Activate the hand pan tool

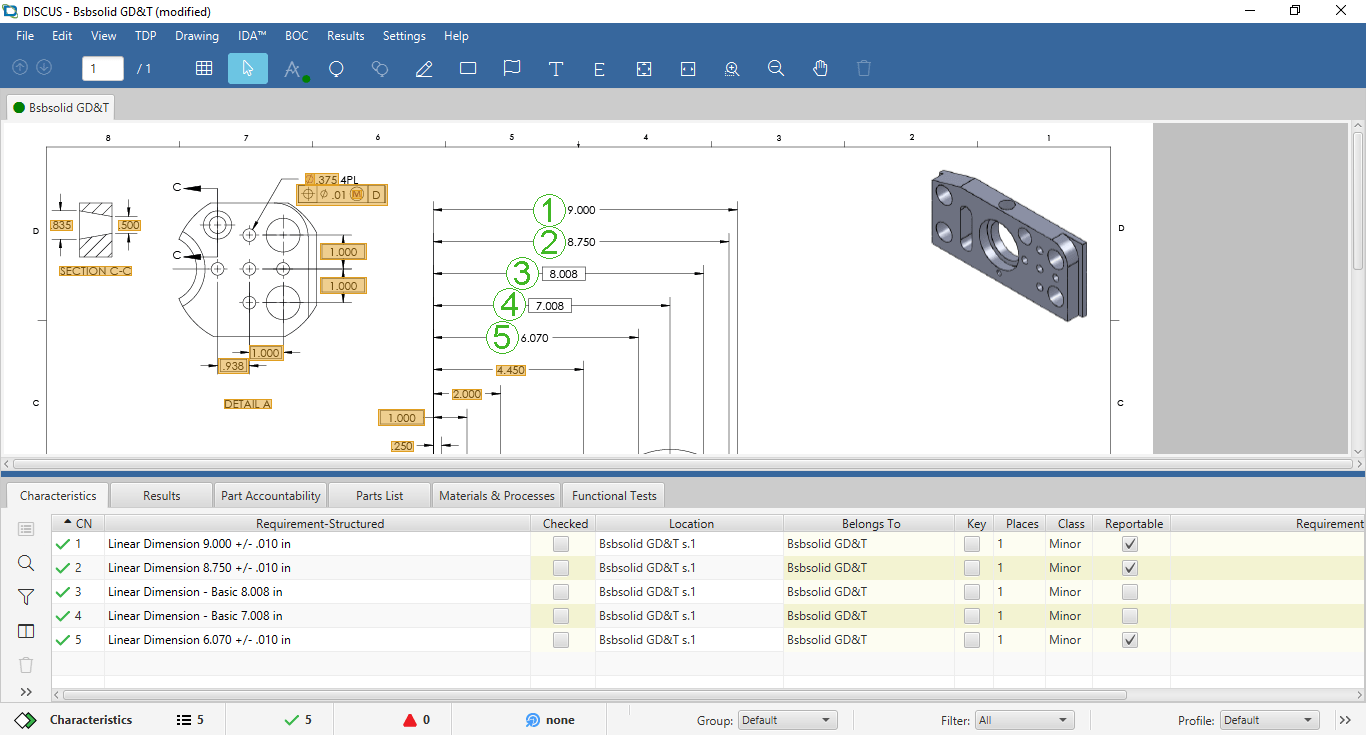click(x=820, y=68)
